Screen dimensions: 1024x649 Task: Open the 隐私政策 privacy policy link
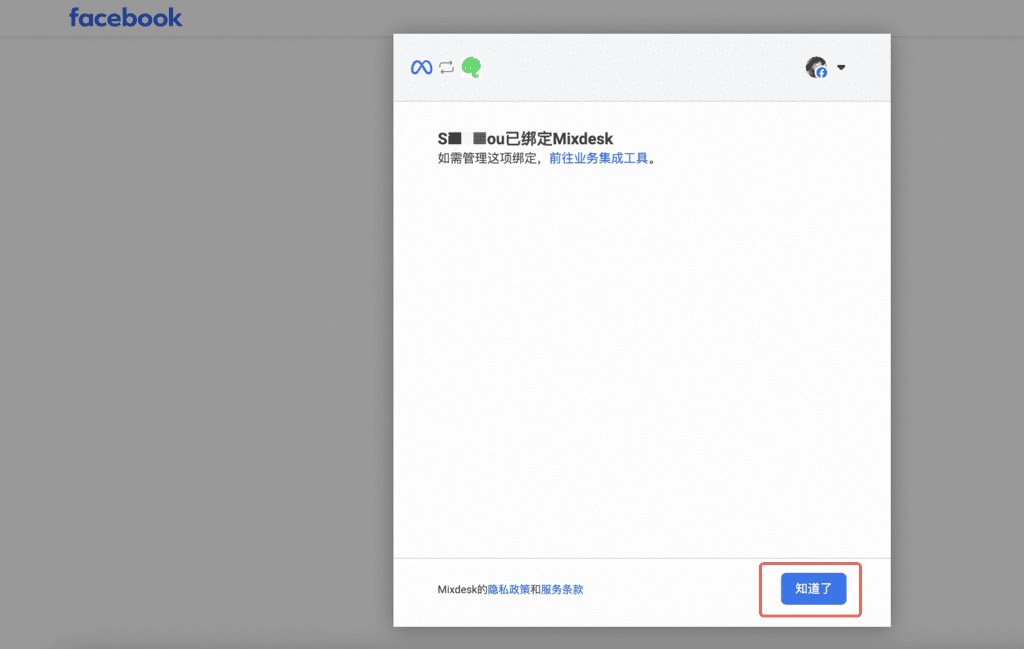(508, 590)
